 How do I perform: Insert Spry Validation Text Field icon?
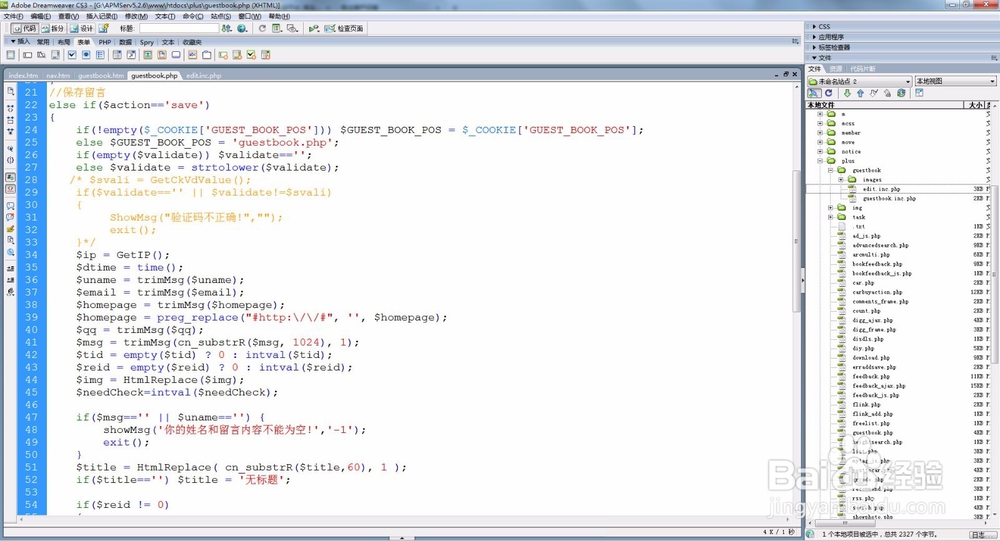pyautogui.click(x=223, y=56)
